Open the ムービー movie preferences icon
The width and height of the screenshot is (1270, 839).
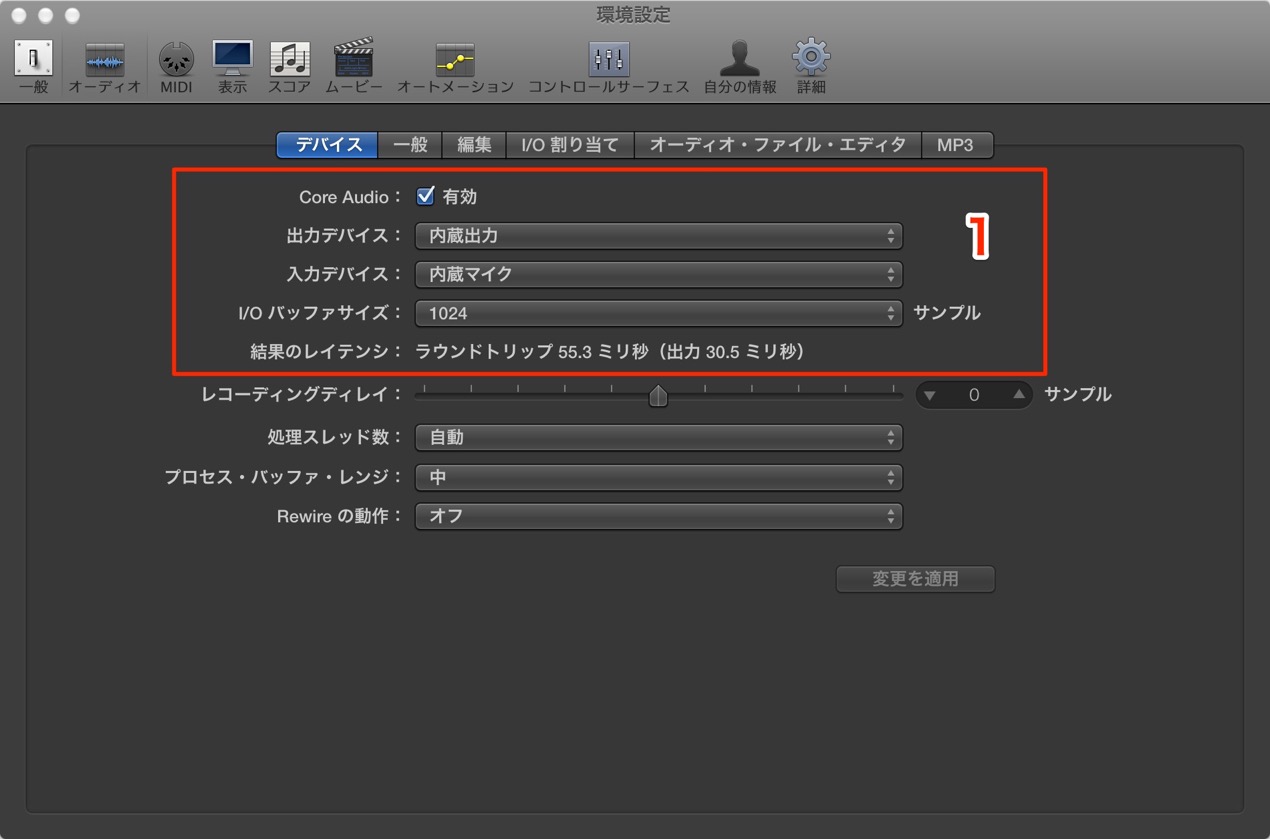coord(353,67)
